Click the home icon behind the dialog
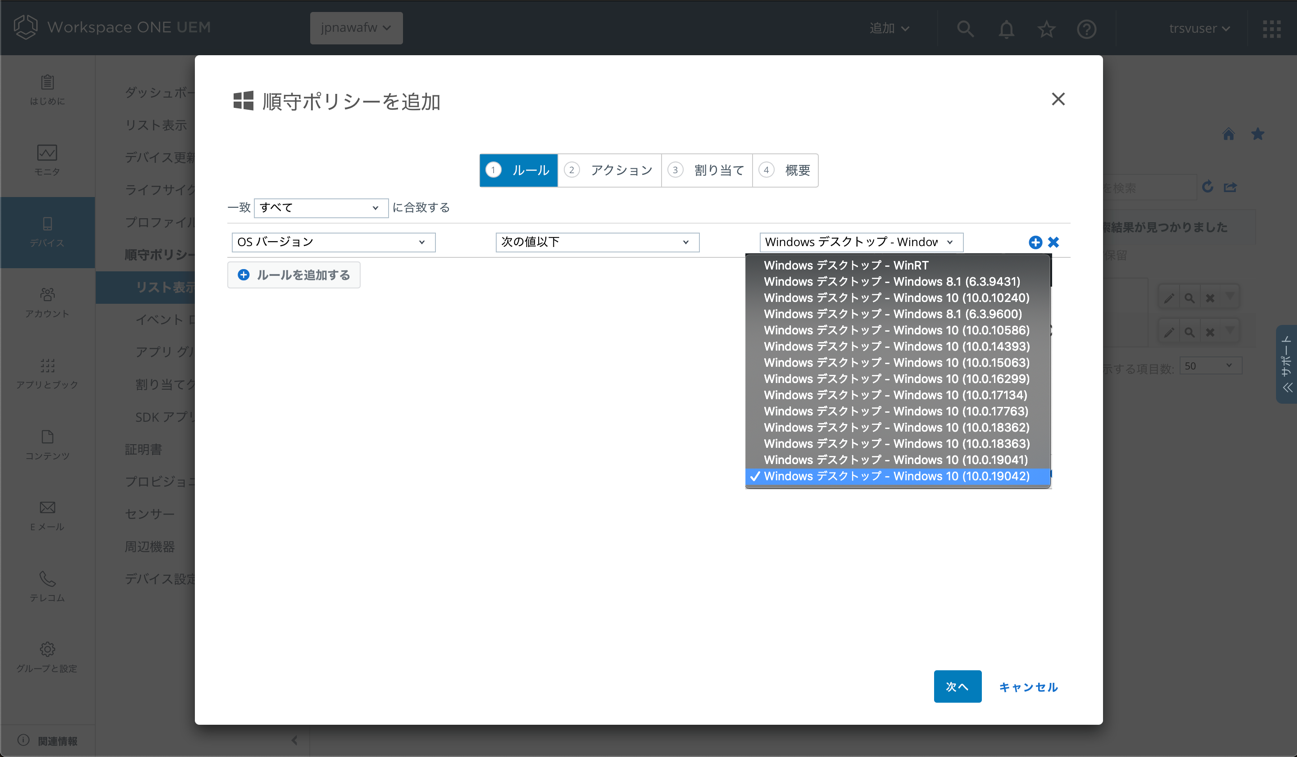This screenshot has height=757, width=1297. (1228, 134)
